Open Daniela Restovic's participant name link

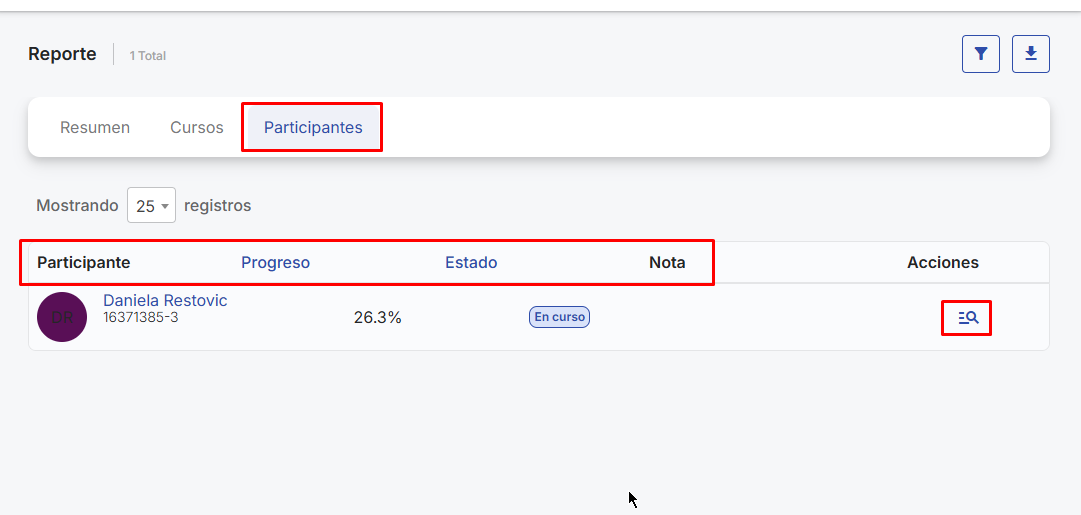[x=165, y=301]
